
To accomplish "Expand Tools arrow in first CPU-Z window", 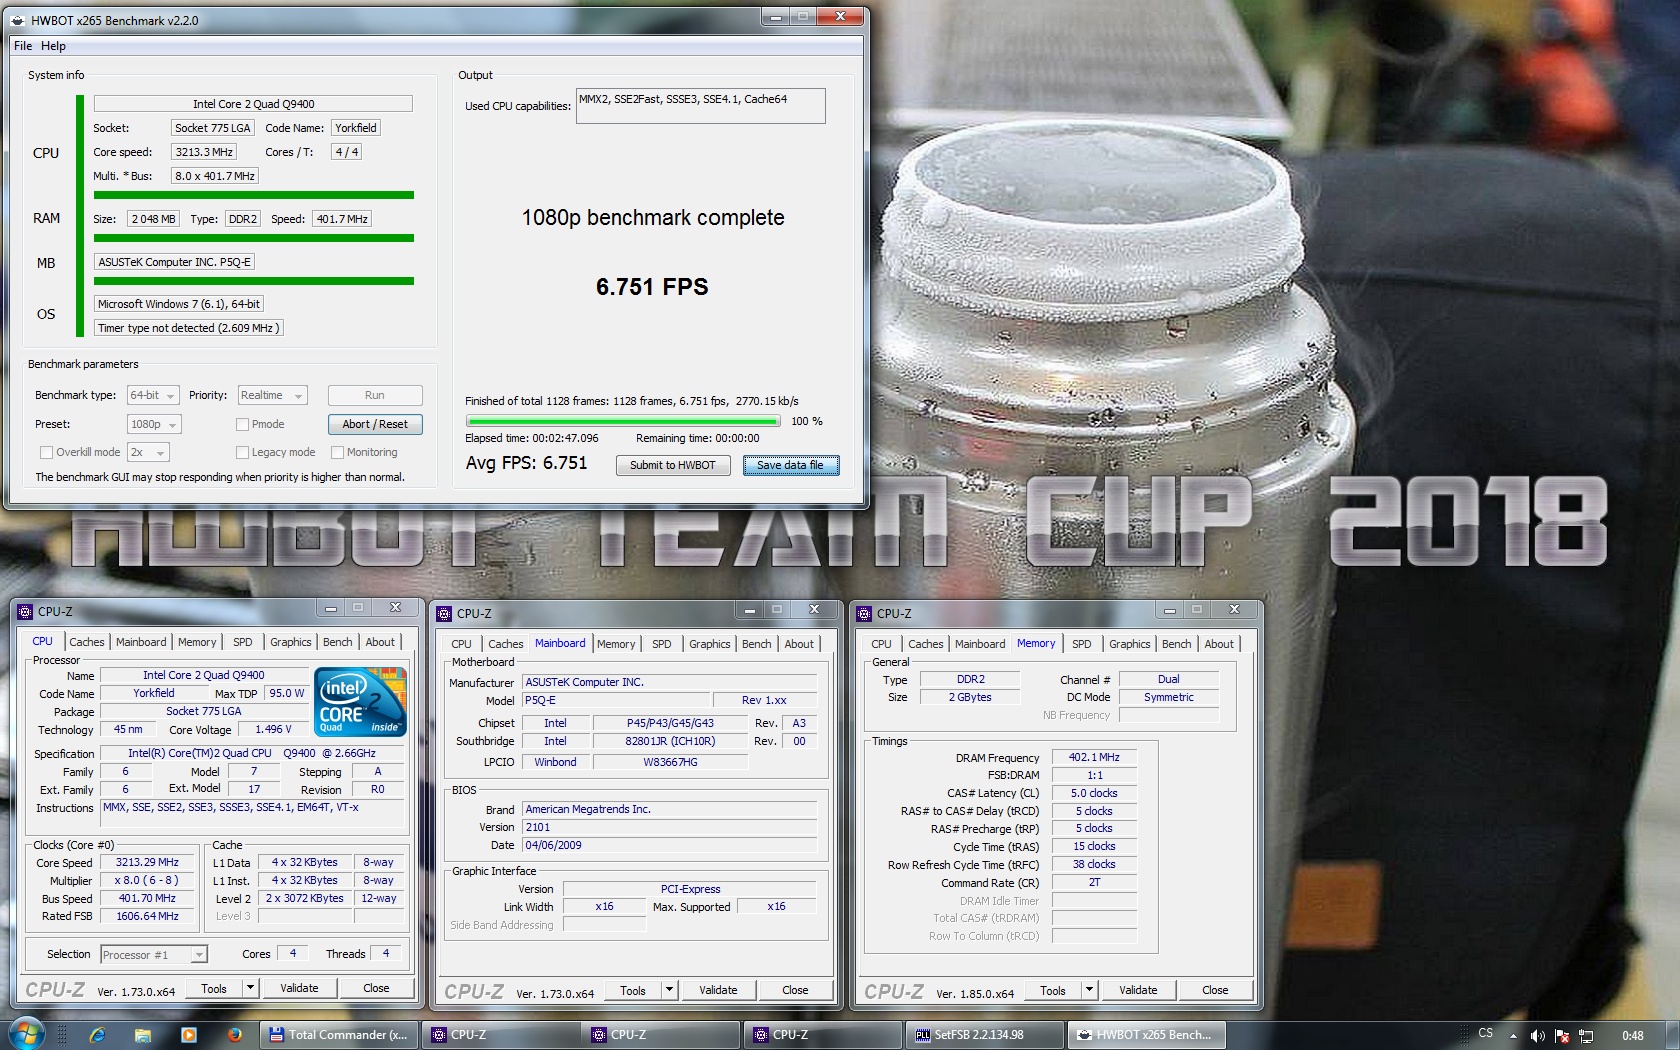I will (250, 988).
